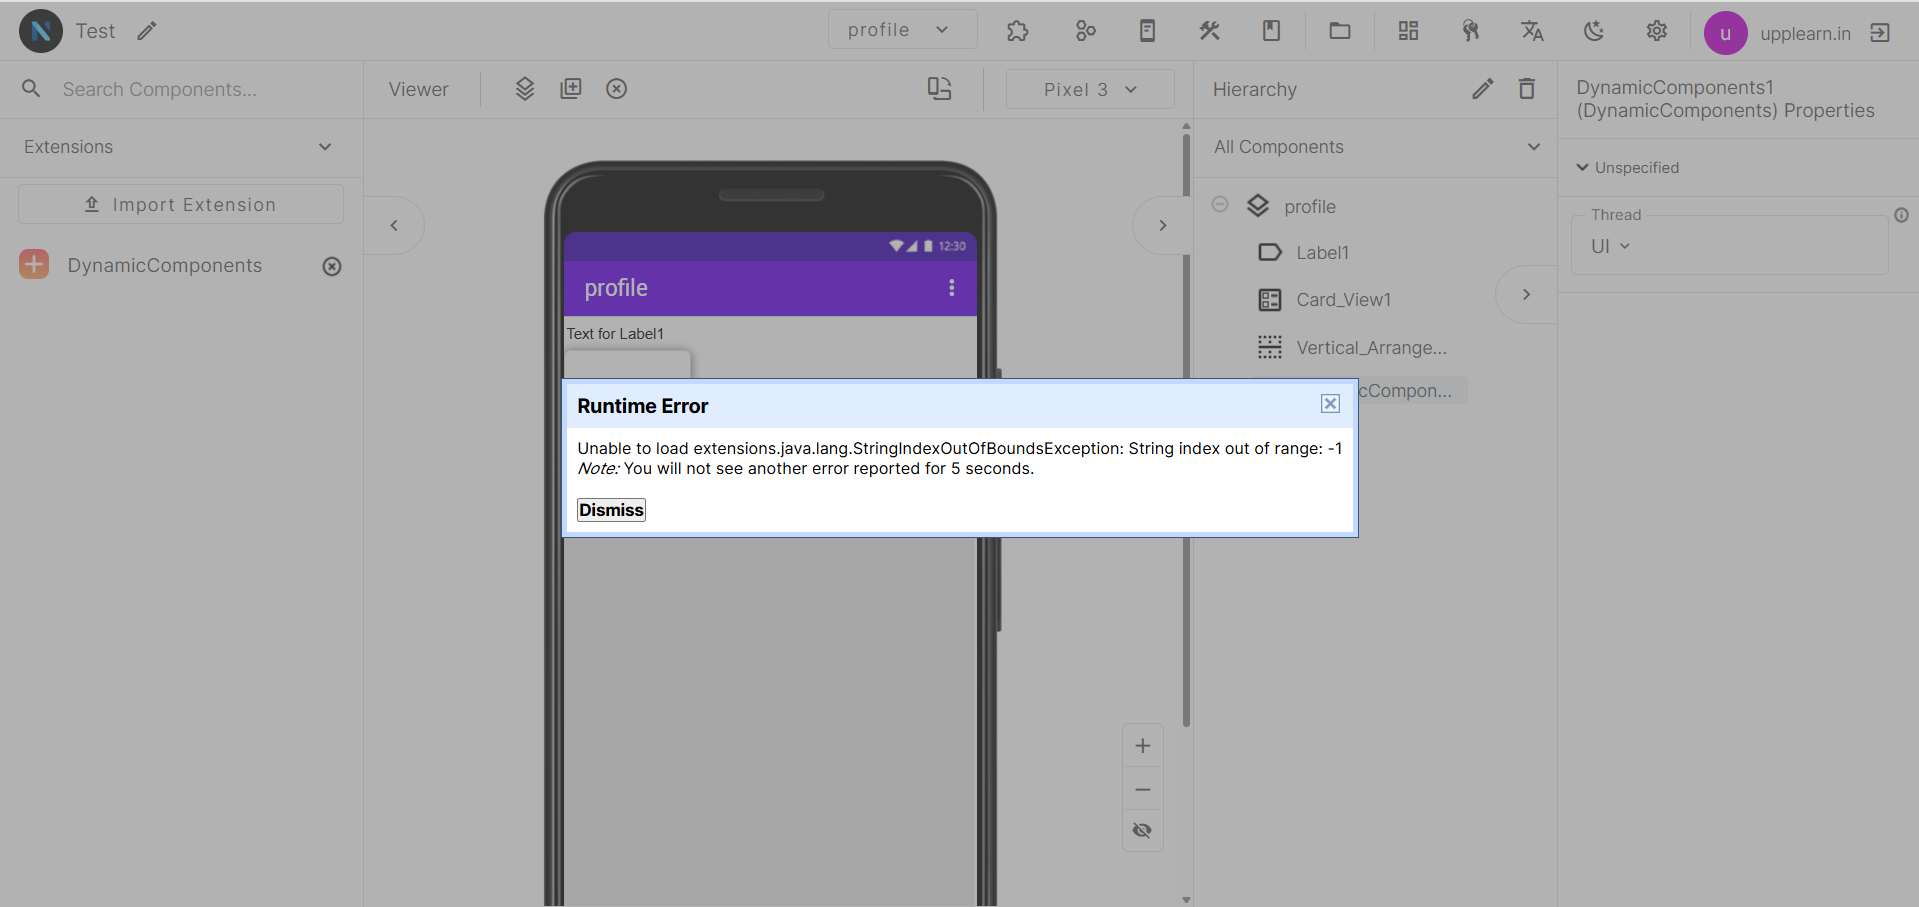This screenshot has width=1919, height=907.
Task: Click the add screen icon in Viewer
Action: point(571,89)
